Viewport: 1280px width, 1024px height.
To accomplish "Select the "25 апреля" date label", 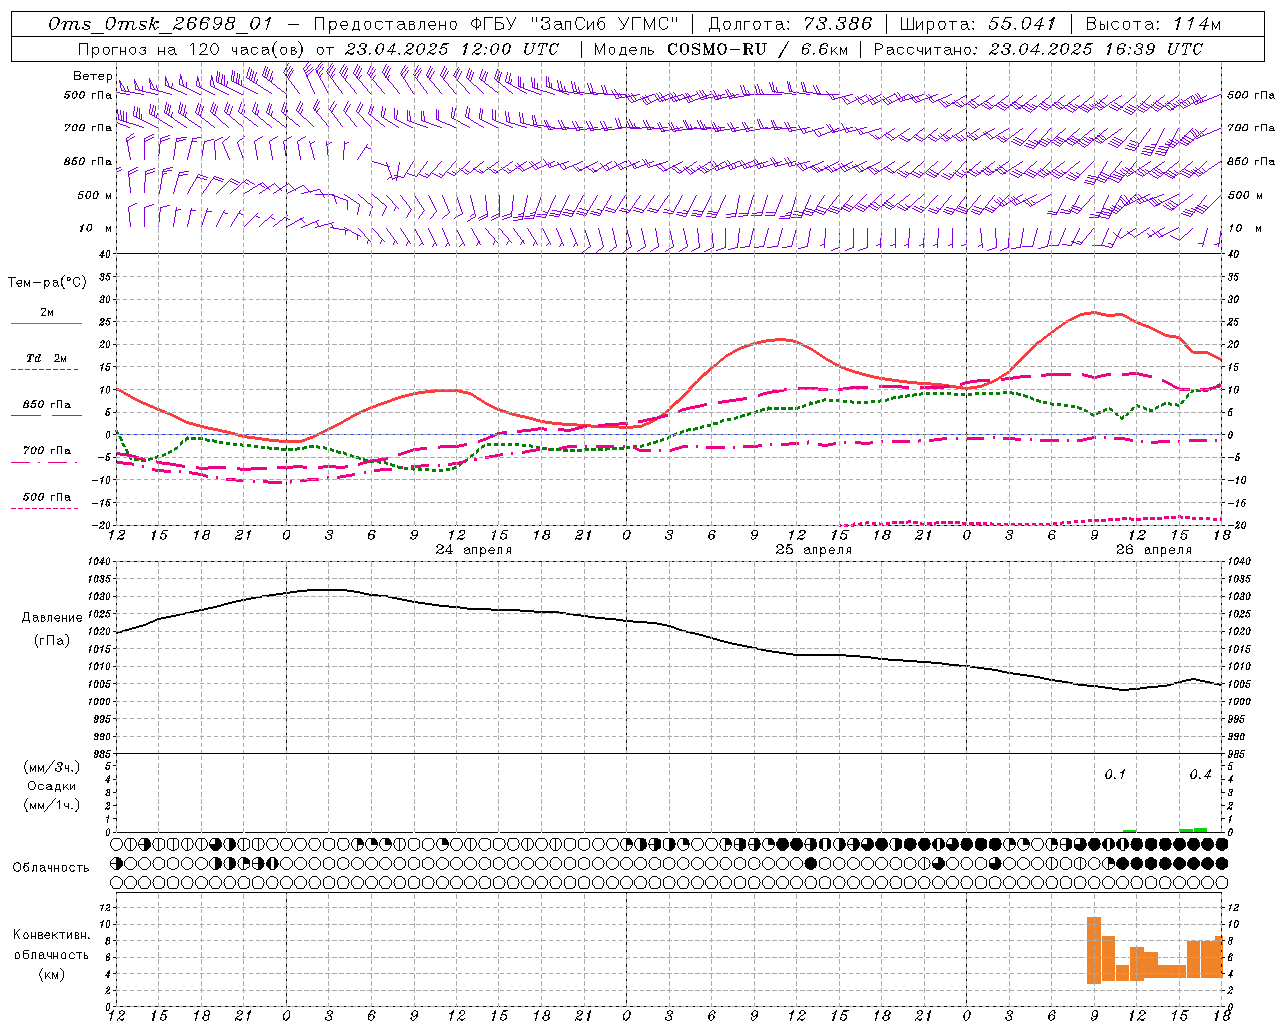I will (814, 549).
